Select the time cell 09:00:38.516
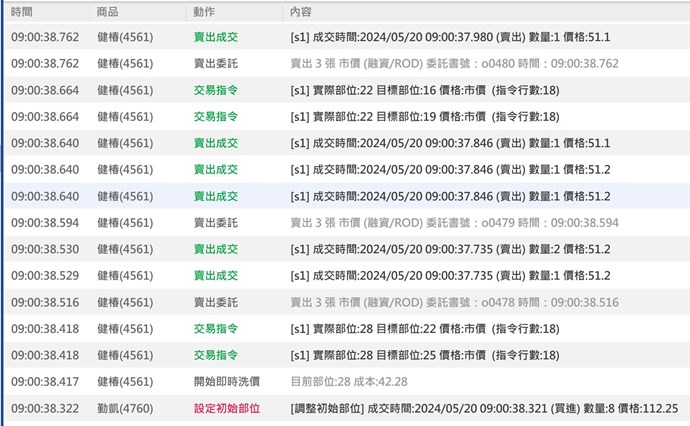690x426 pixels. (45, 302)
